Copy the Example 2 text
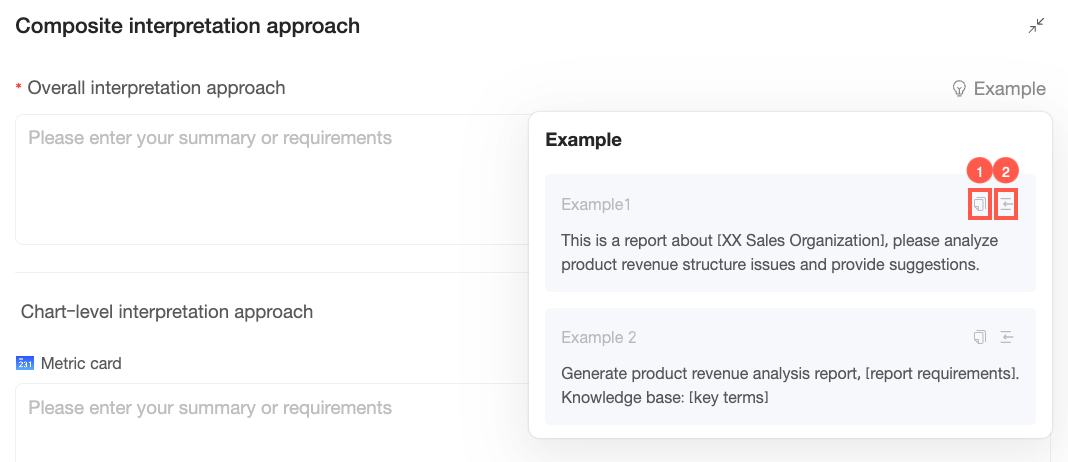 (x=981, y=337)
